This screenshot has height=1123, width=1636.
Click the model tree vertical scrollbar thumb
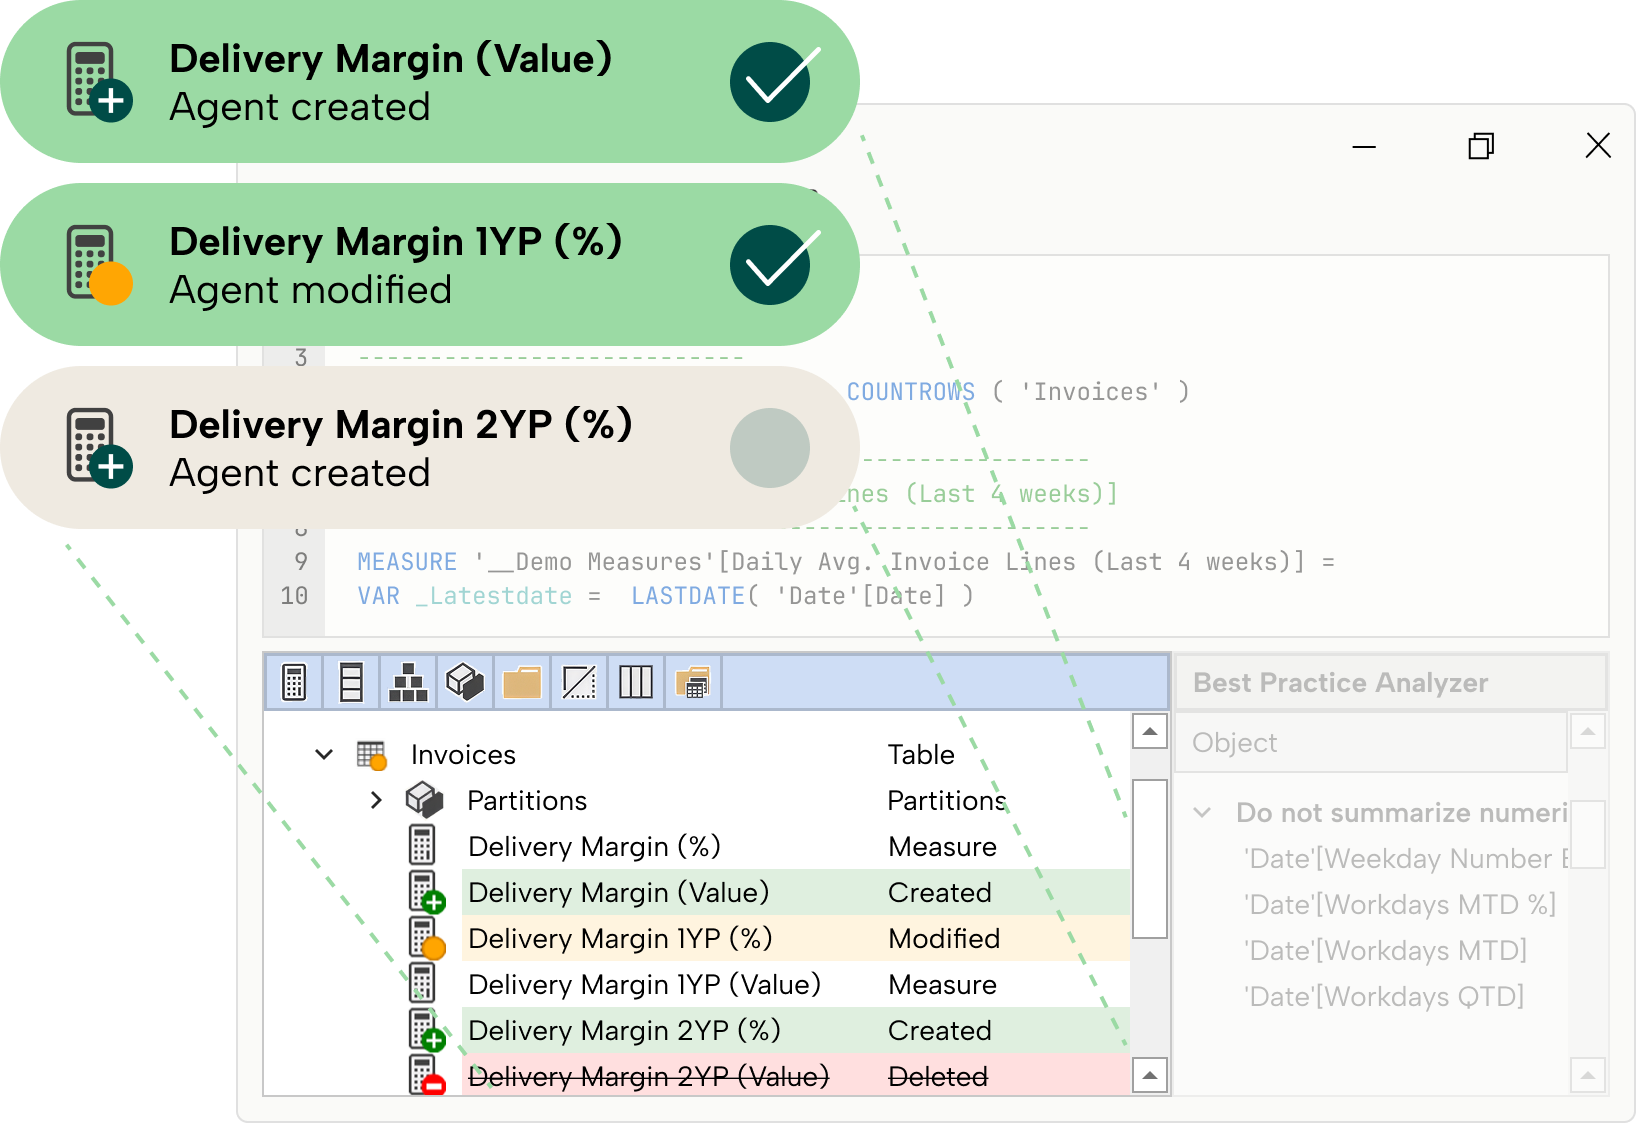coord(1150,859)
